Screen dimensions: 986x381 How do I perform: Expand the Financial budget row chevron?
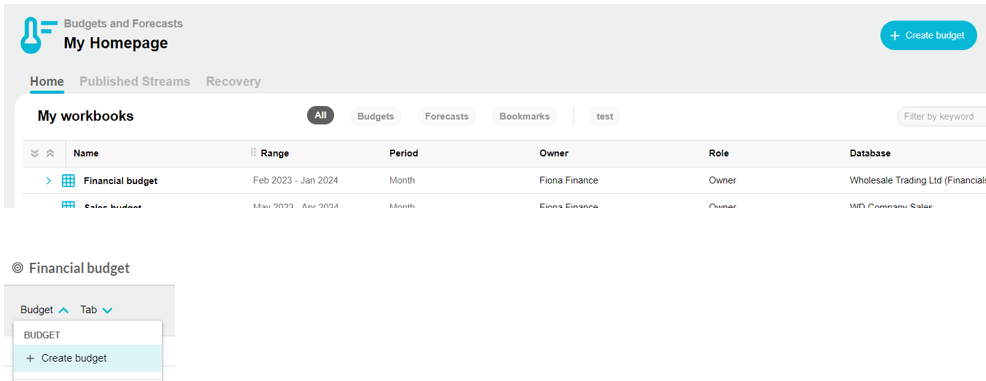pyautogui.click(x=48, y=180)
